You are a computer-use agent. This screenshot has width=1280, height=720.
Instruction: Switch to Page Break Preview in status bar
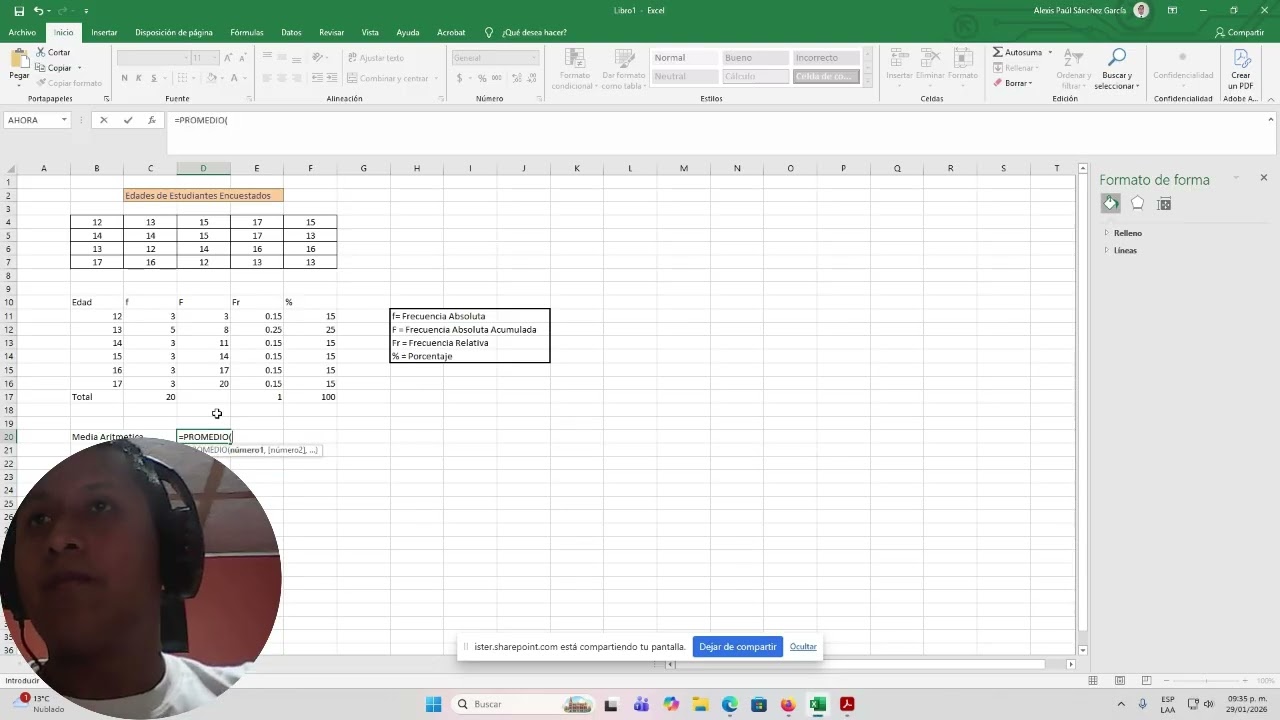(x=1146, y=681)
